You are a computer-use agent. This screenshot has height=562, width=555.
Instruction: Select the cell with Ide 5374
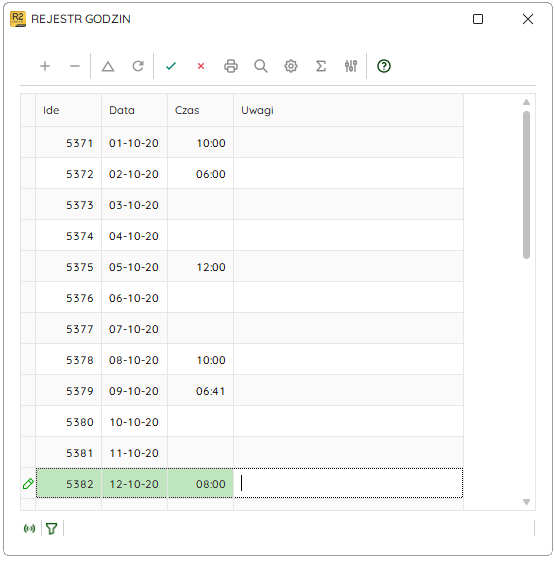click(x=68, y=236)
